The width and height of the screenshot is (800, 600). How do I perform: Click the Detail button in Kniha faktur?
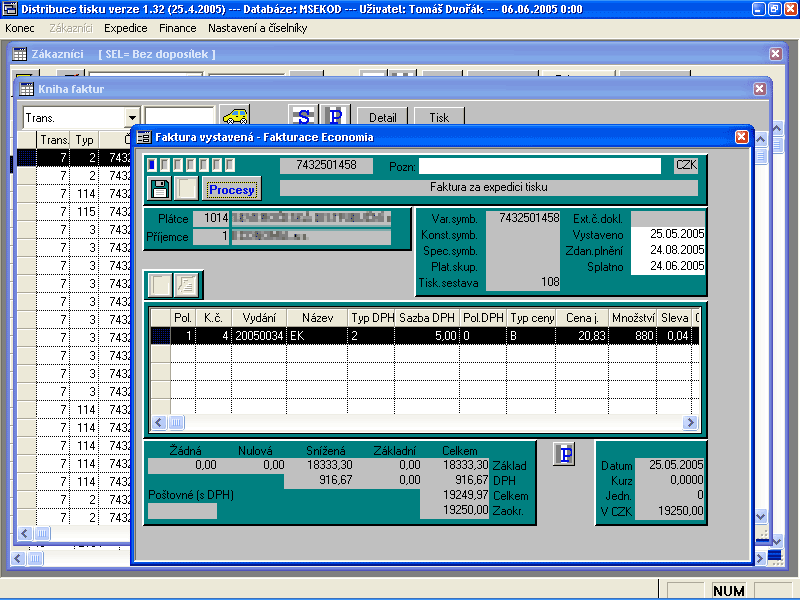pos(383,117)
